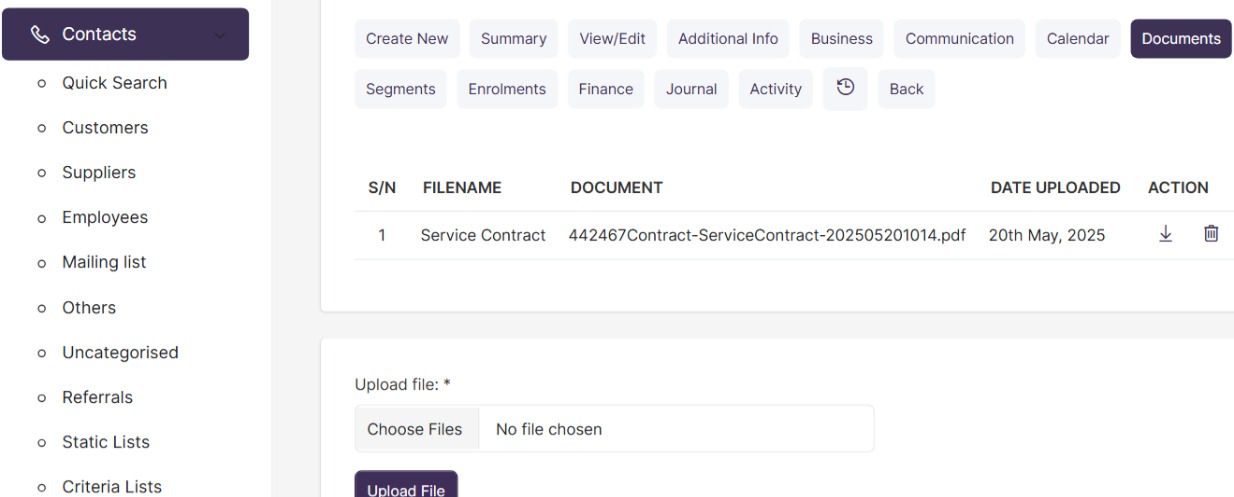Collapse the Contacts menu chevron
Viewport: 1234px width, 497px height.
click(220, 36)
